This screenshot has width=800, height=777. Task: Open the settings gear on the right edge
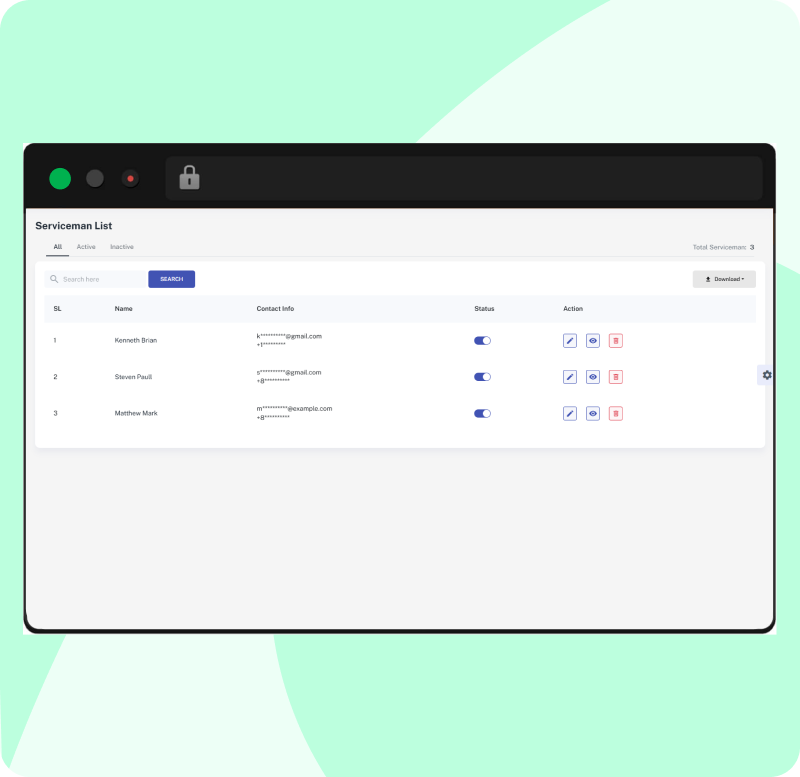point(767,375)
